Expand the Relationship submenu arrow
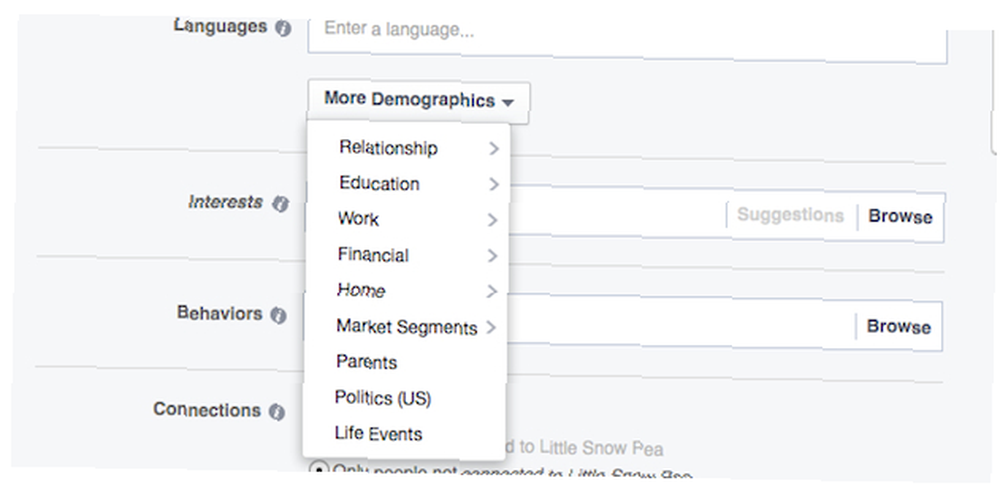This screenshot has width=1000, height=494. pos(494,149)
